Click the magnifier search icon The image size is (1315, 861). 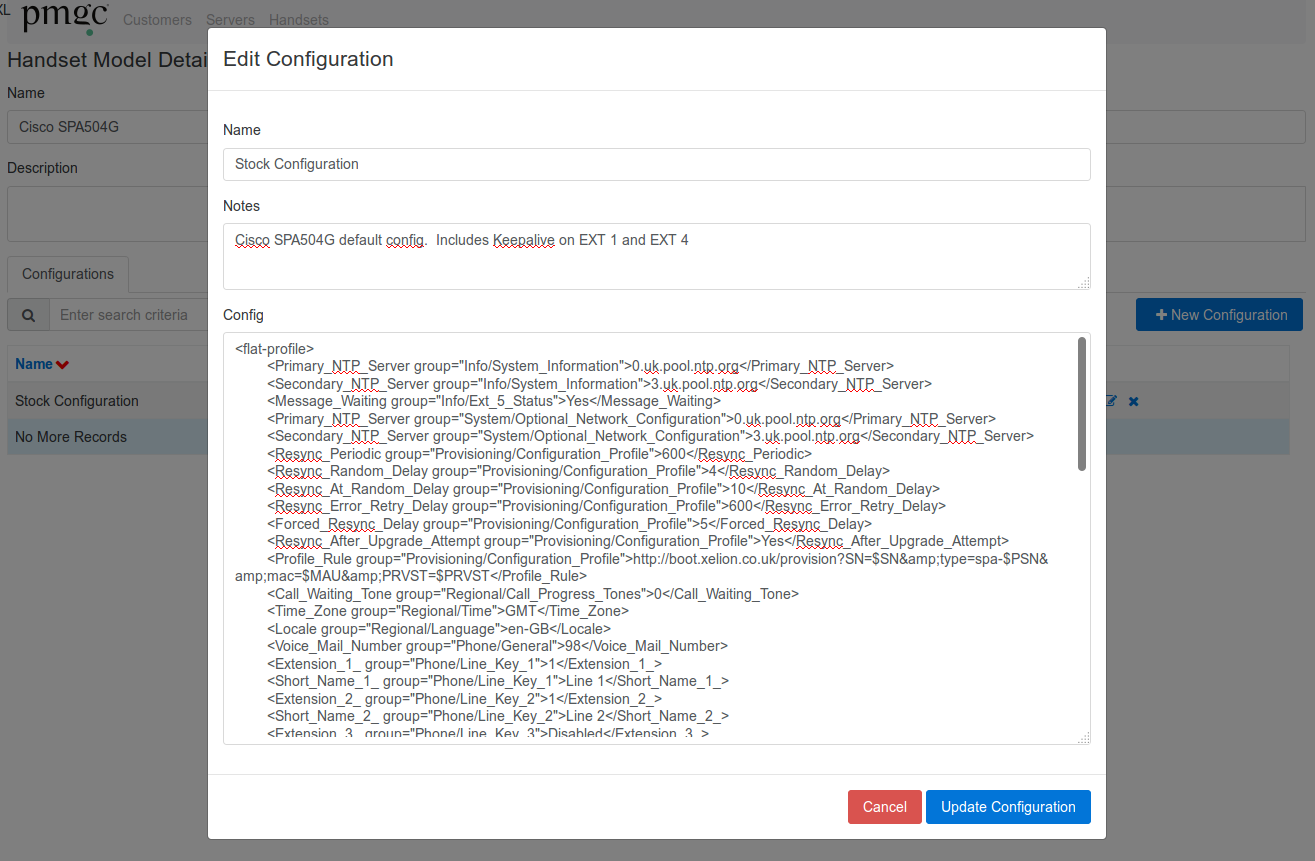(29, 315)
